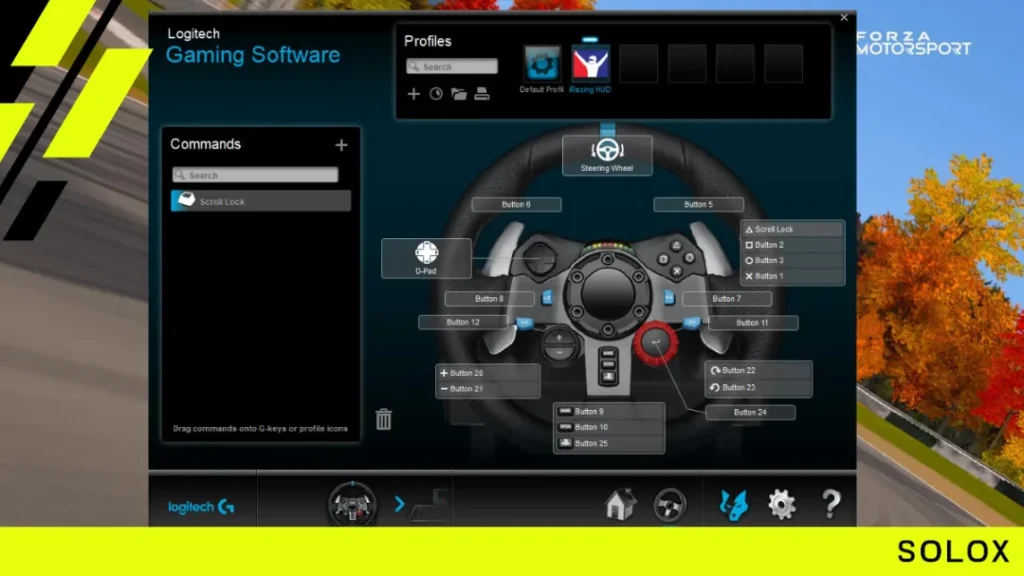Select the plus Button 20 assignment

488,373
